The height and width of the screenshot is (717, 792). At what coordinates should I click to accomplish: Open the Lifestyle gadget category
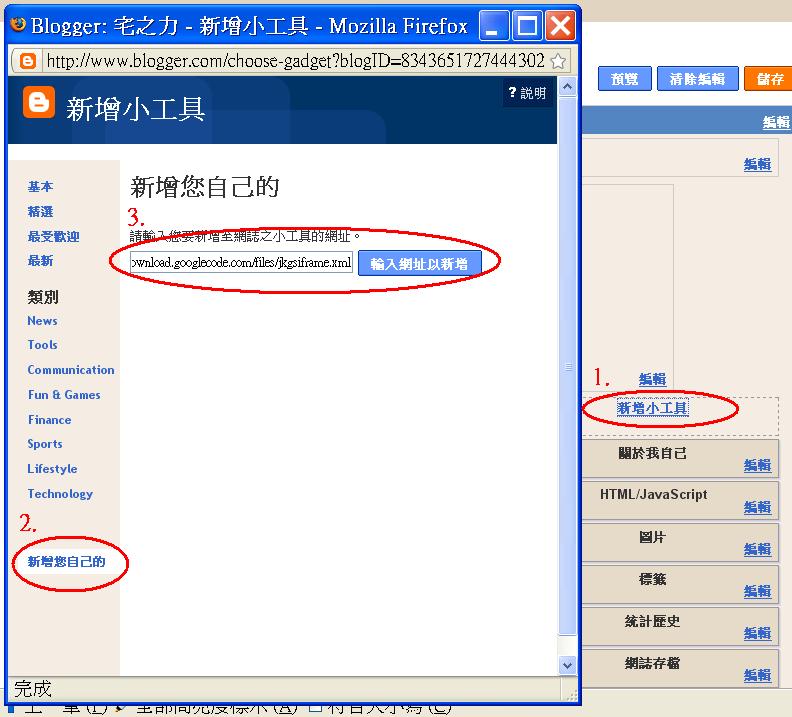tap(52, 469)
